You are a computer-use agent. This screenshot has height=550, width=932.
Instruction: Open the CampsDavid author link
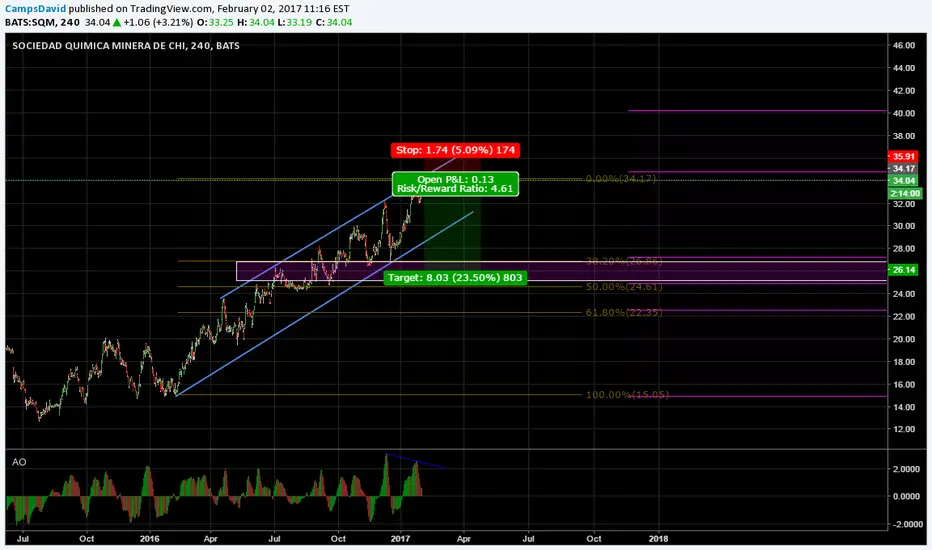point(36,9)
